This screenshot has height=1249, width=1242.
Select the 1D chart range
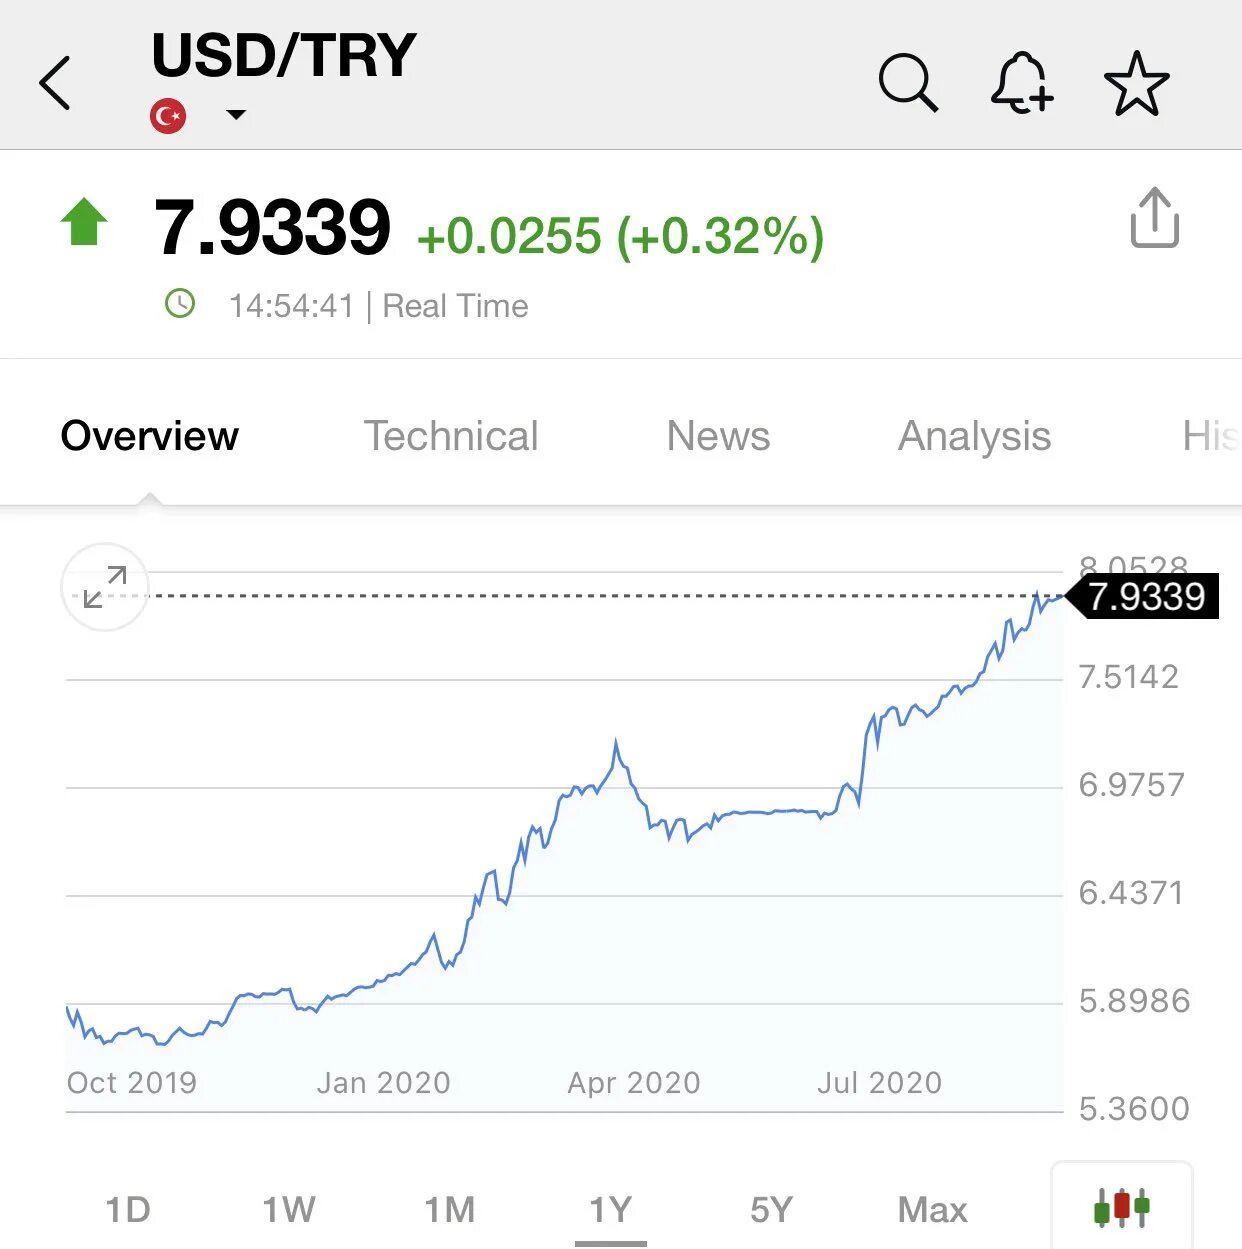(128, 1210)
